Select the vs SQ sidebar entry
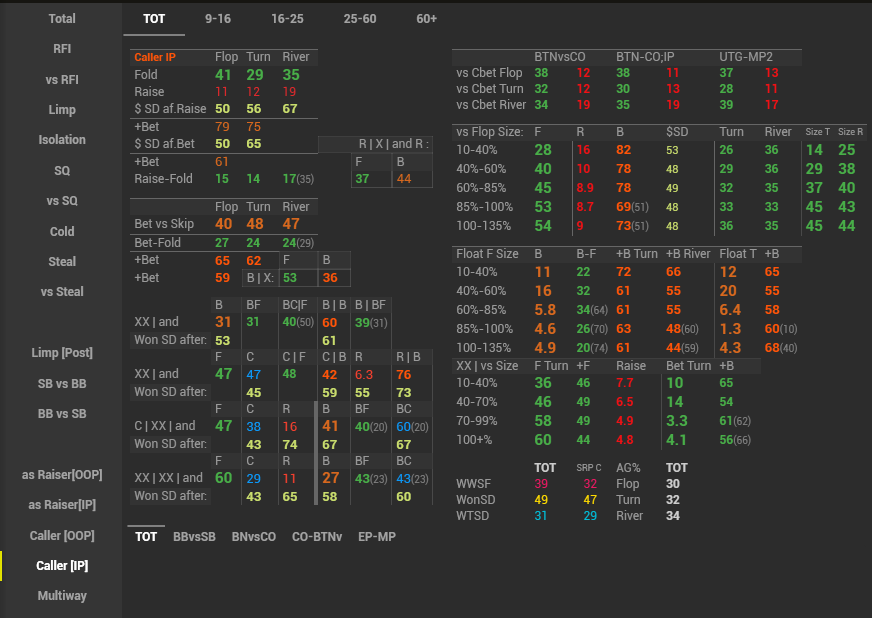872x618 pixels. 61,201
